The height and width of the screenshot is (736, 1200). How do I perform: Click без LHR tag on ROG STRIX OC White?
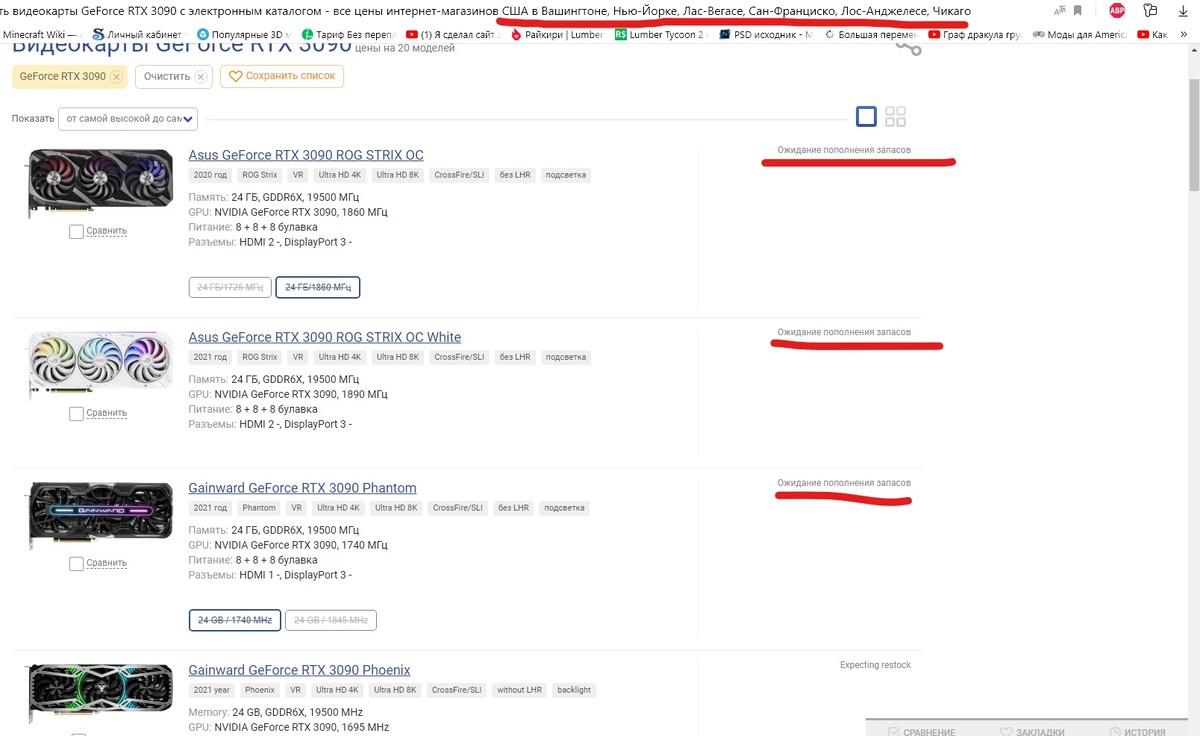[515, 357]
